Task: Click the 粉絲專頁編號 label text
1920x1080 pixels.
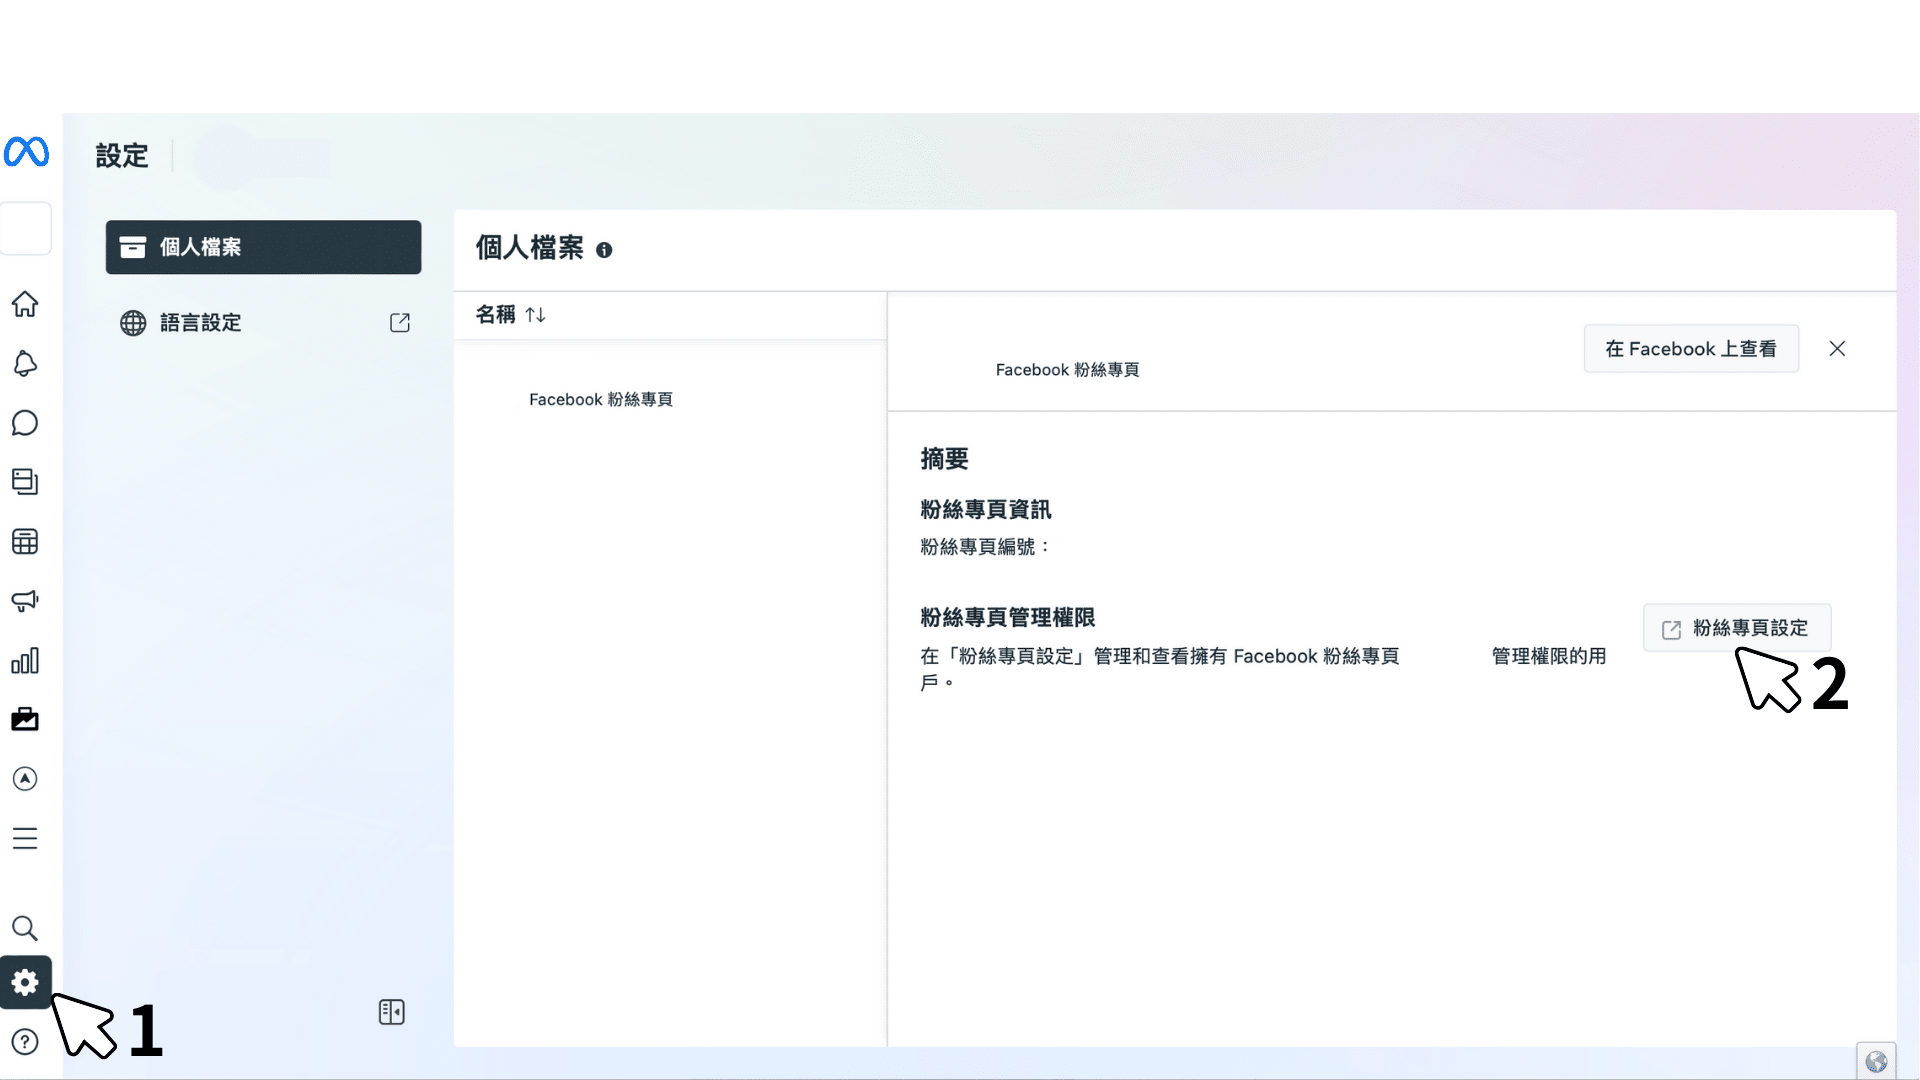Action: [985, 547]
